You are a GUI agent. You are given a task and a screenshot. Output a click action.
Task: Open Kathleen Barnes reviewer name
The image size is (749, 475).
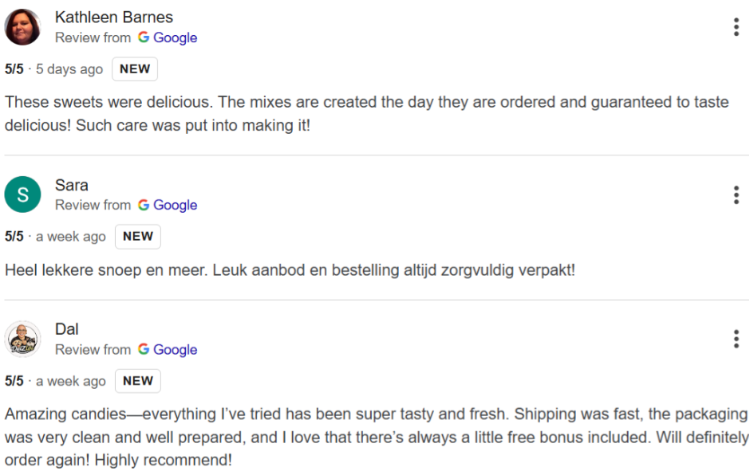(113, 17)
